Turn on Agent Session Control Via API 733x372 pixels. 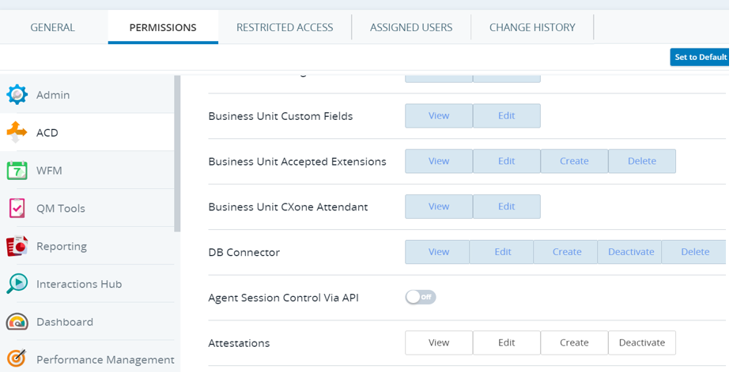coord(420,297)
